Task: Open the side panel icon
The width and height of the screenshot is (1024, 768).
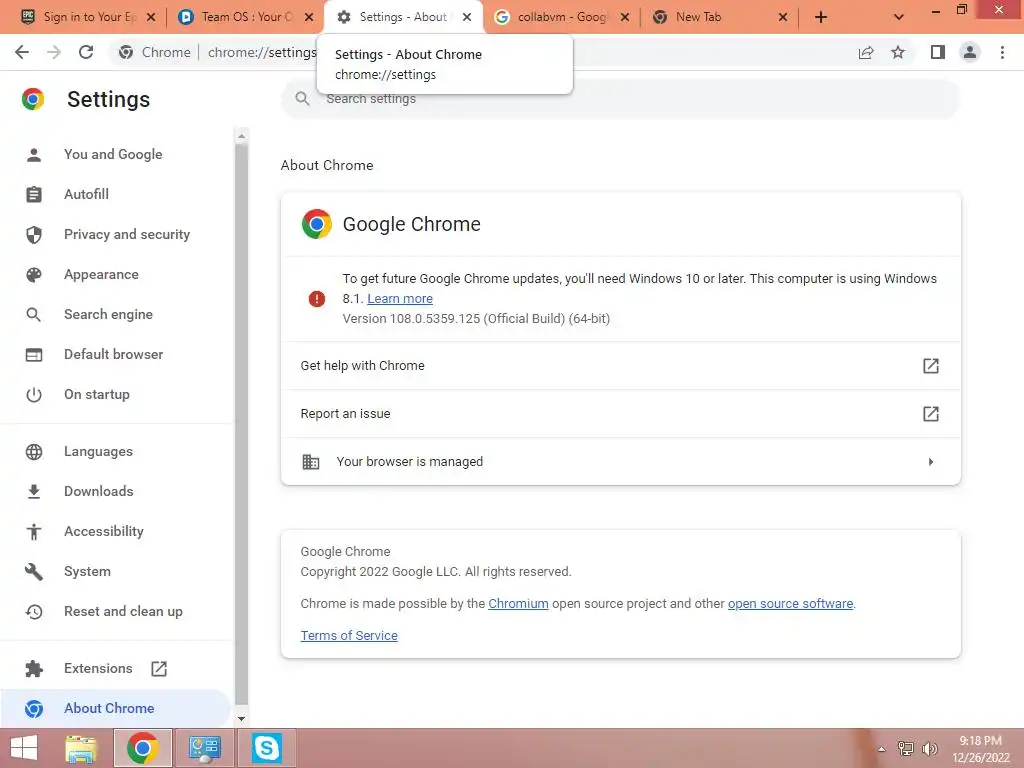Action: tap(938, 52)
